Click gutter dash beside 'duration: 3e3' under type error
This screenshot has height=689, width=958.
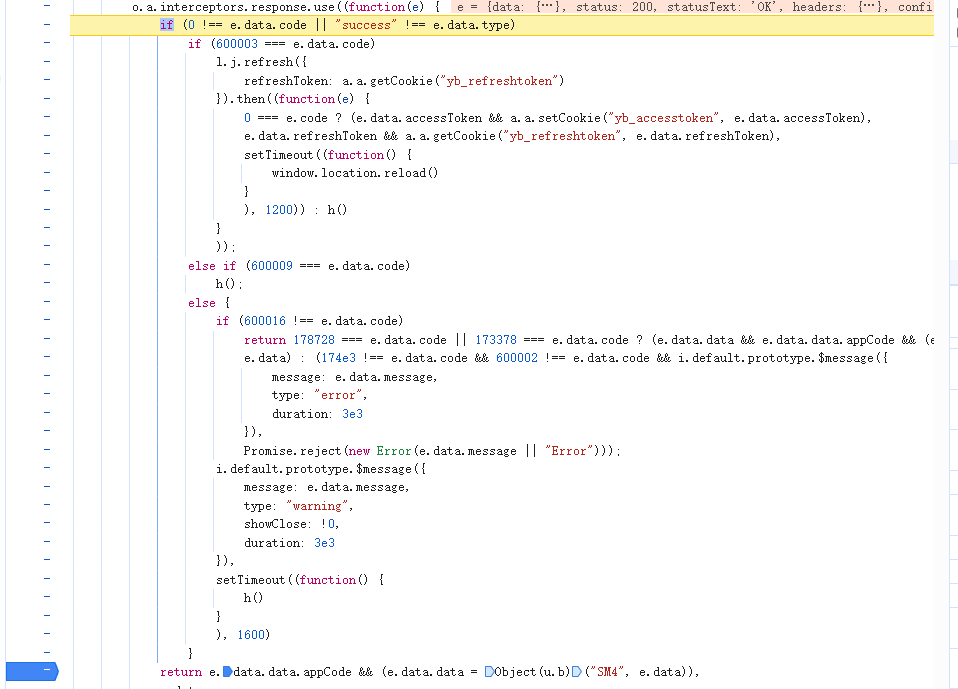click(x=47, y=412)
